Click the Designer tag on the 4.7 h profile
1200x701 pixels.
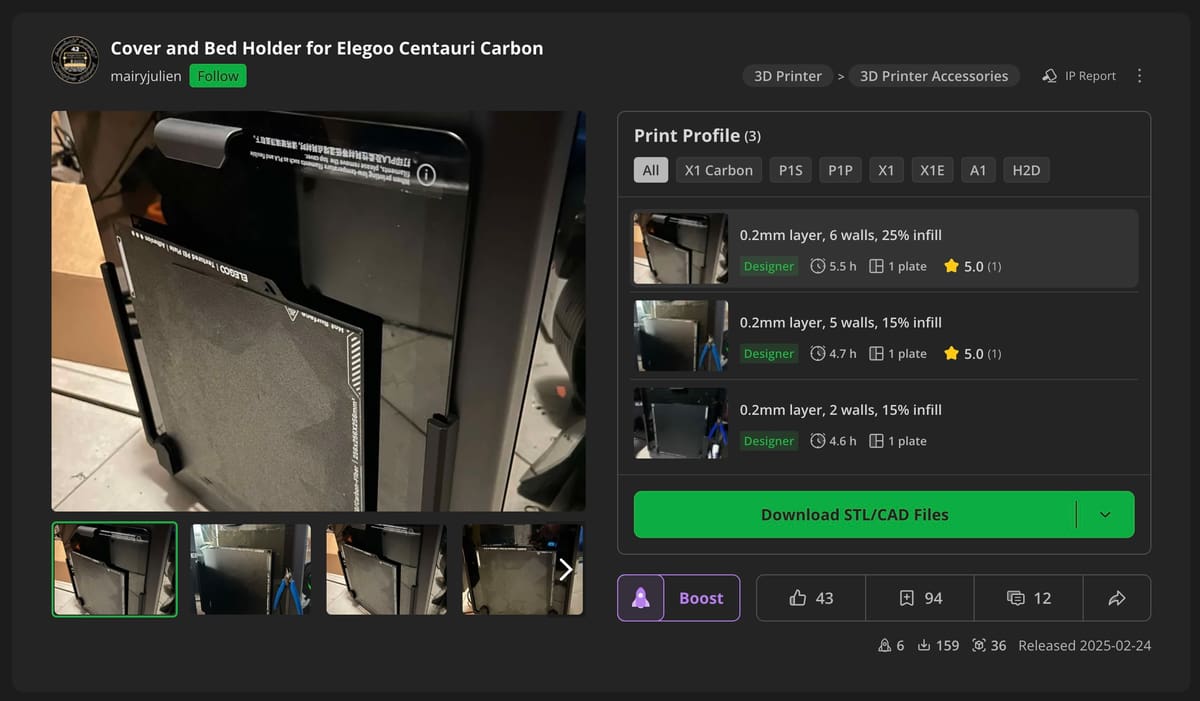[769, 353]
